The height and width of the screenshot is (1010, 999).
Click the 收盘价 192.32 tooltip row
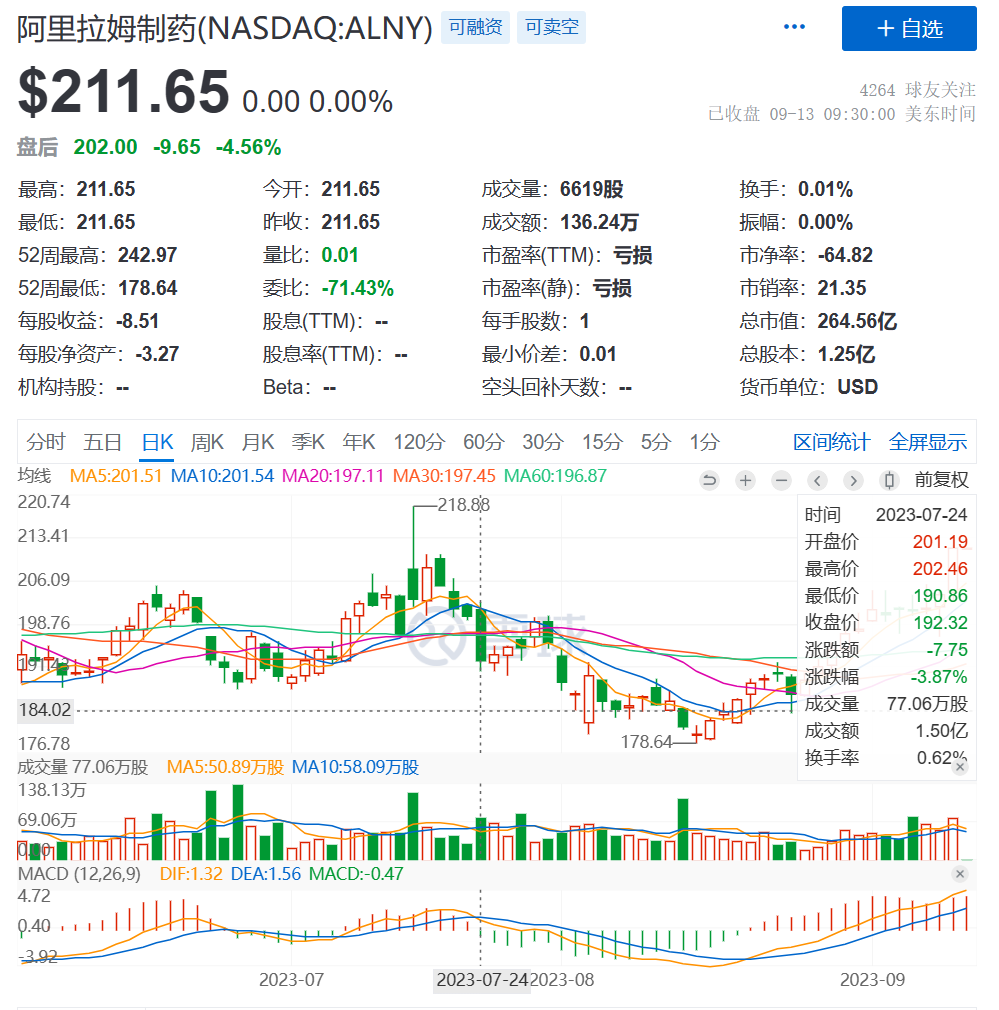[x=886, y=623]
